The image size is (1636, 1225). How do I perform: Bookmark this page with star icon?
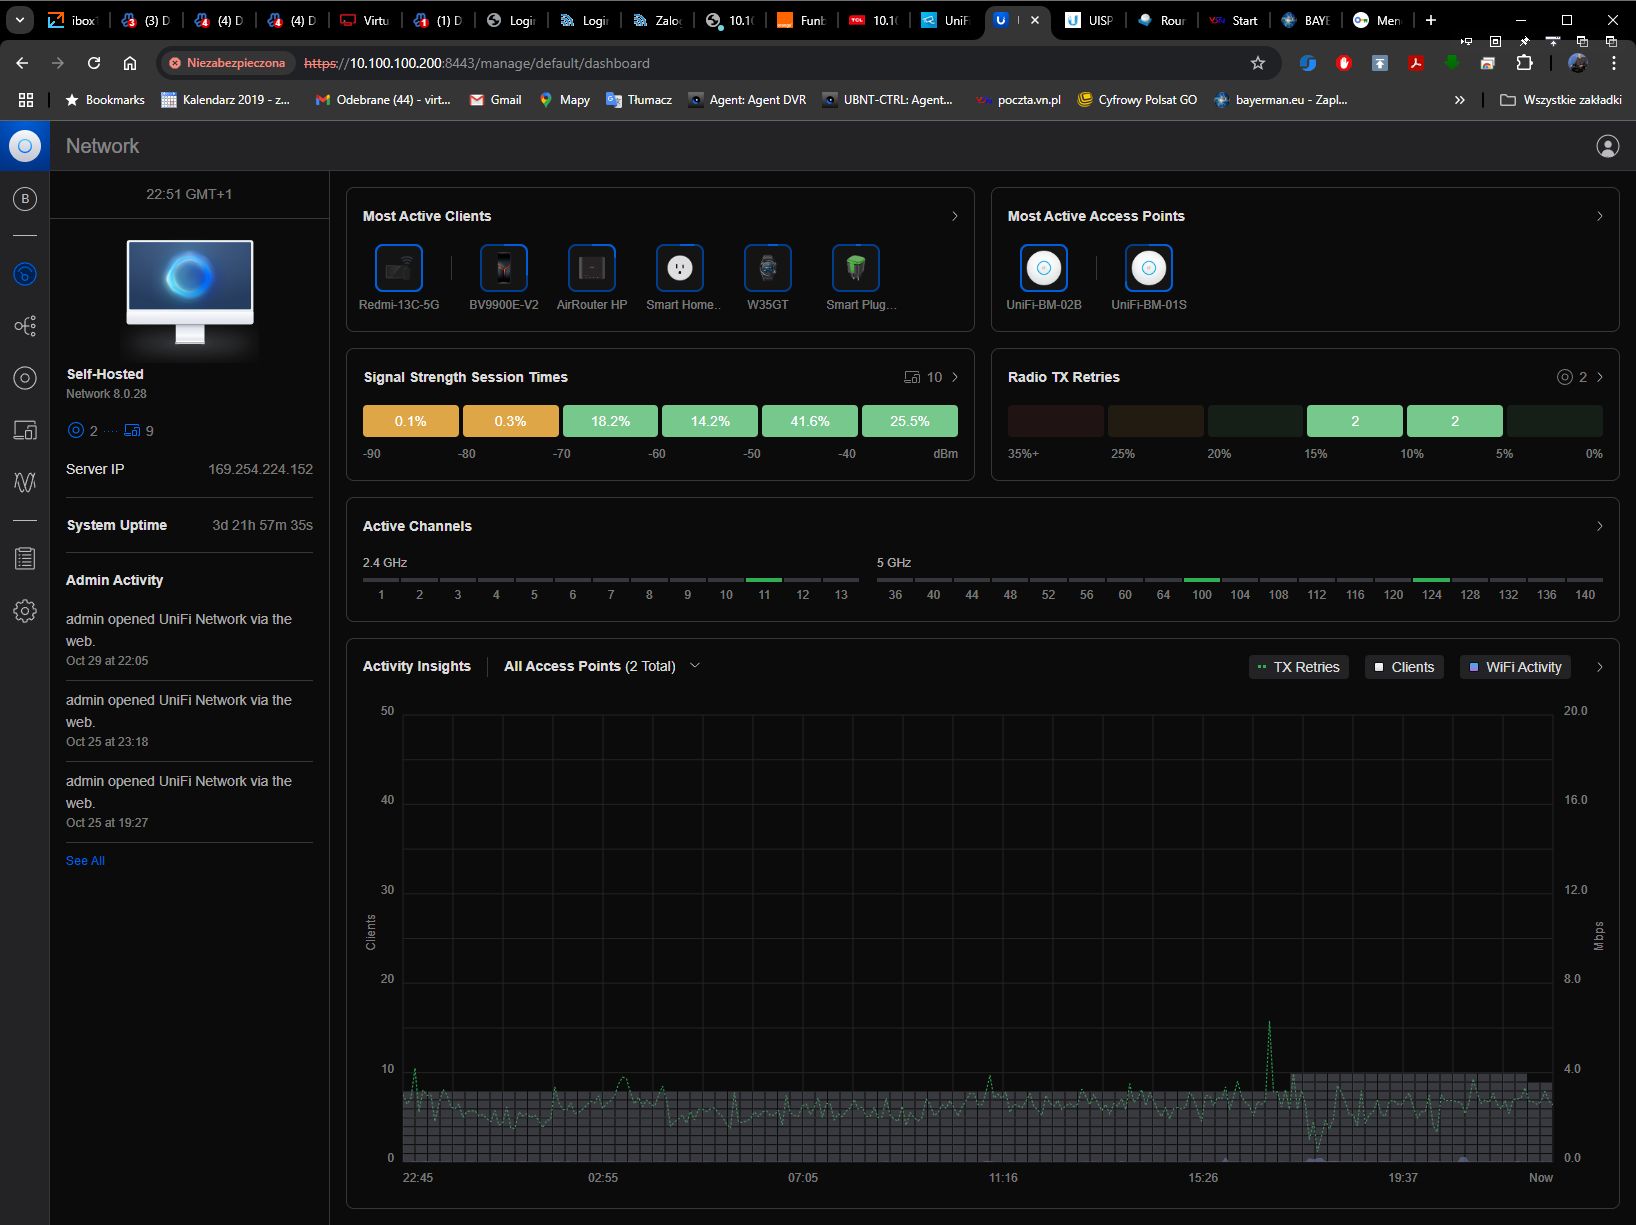click(x=1258, y=63)
